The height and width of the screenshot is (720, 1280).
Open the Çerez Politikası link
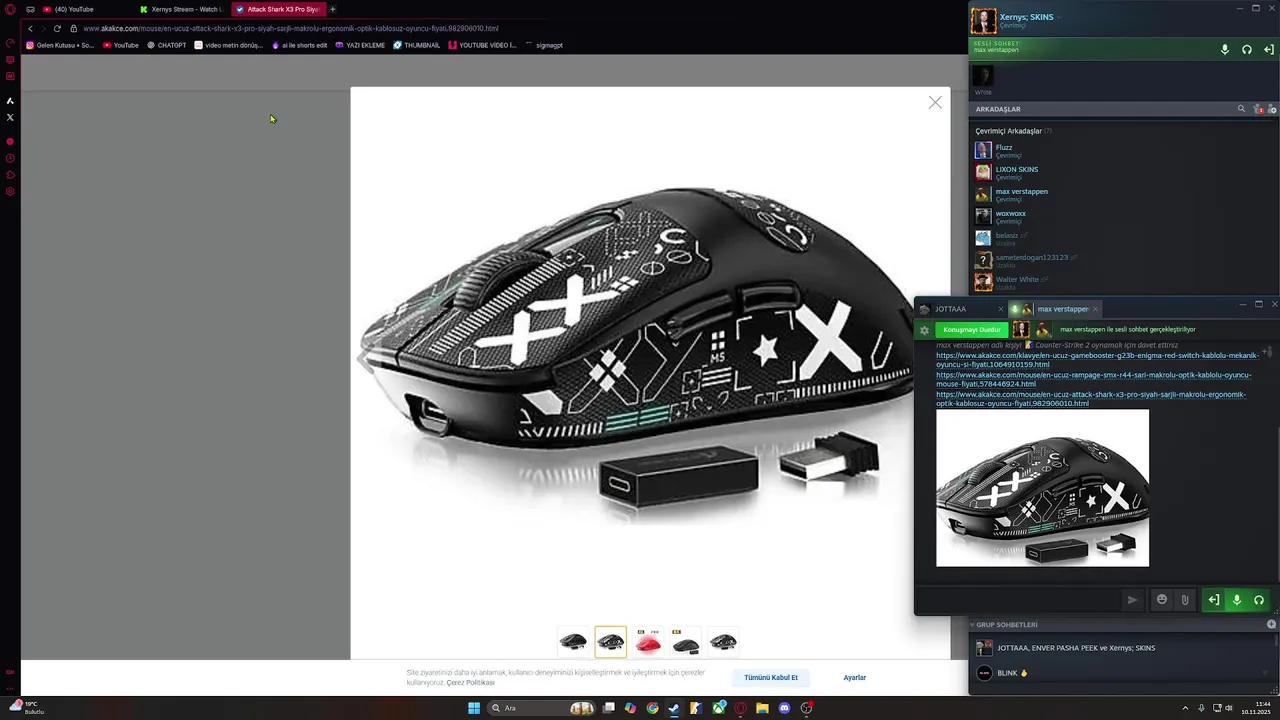click(x=470, y=682)
